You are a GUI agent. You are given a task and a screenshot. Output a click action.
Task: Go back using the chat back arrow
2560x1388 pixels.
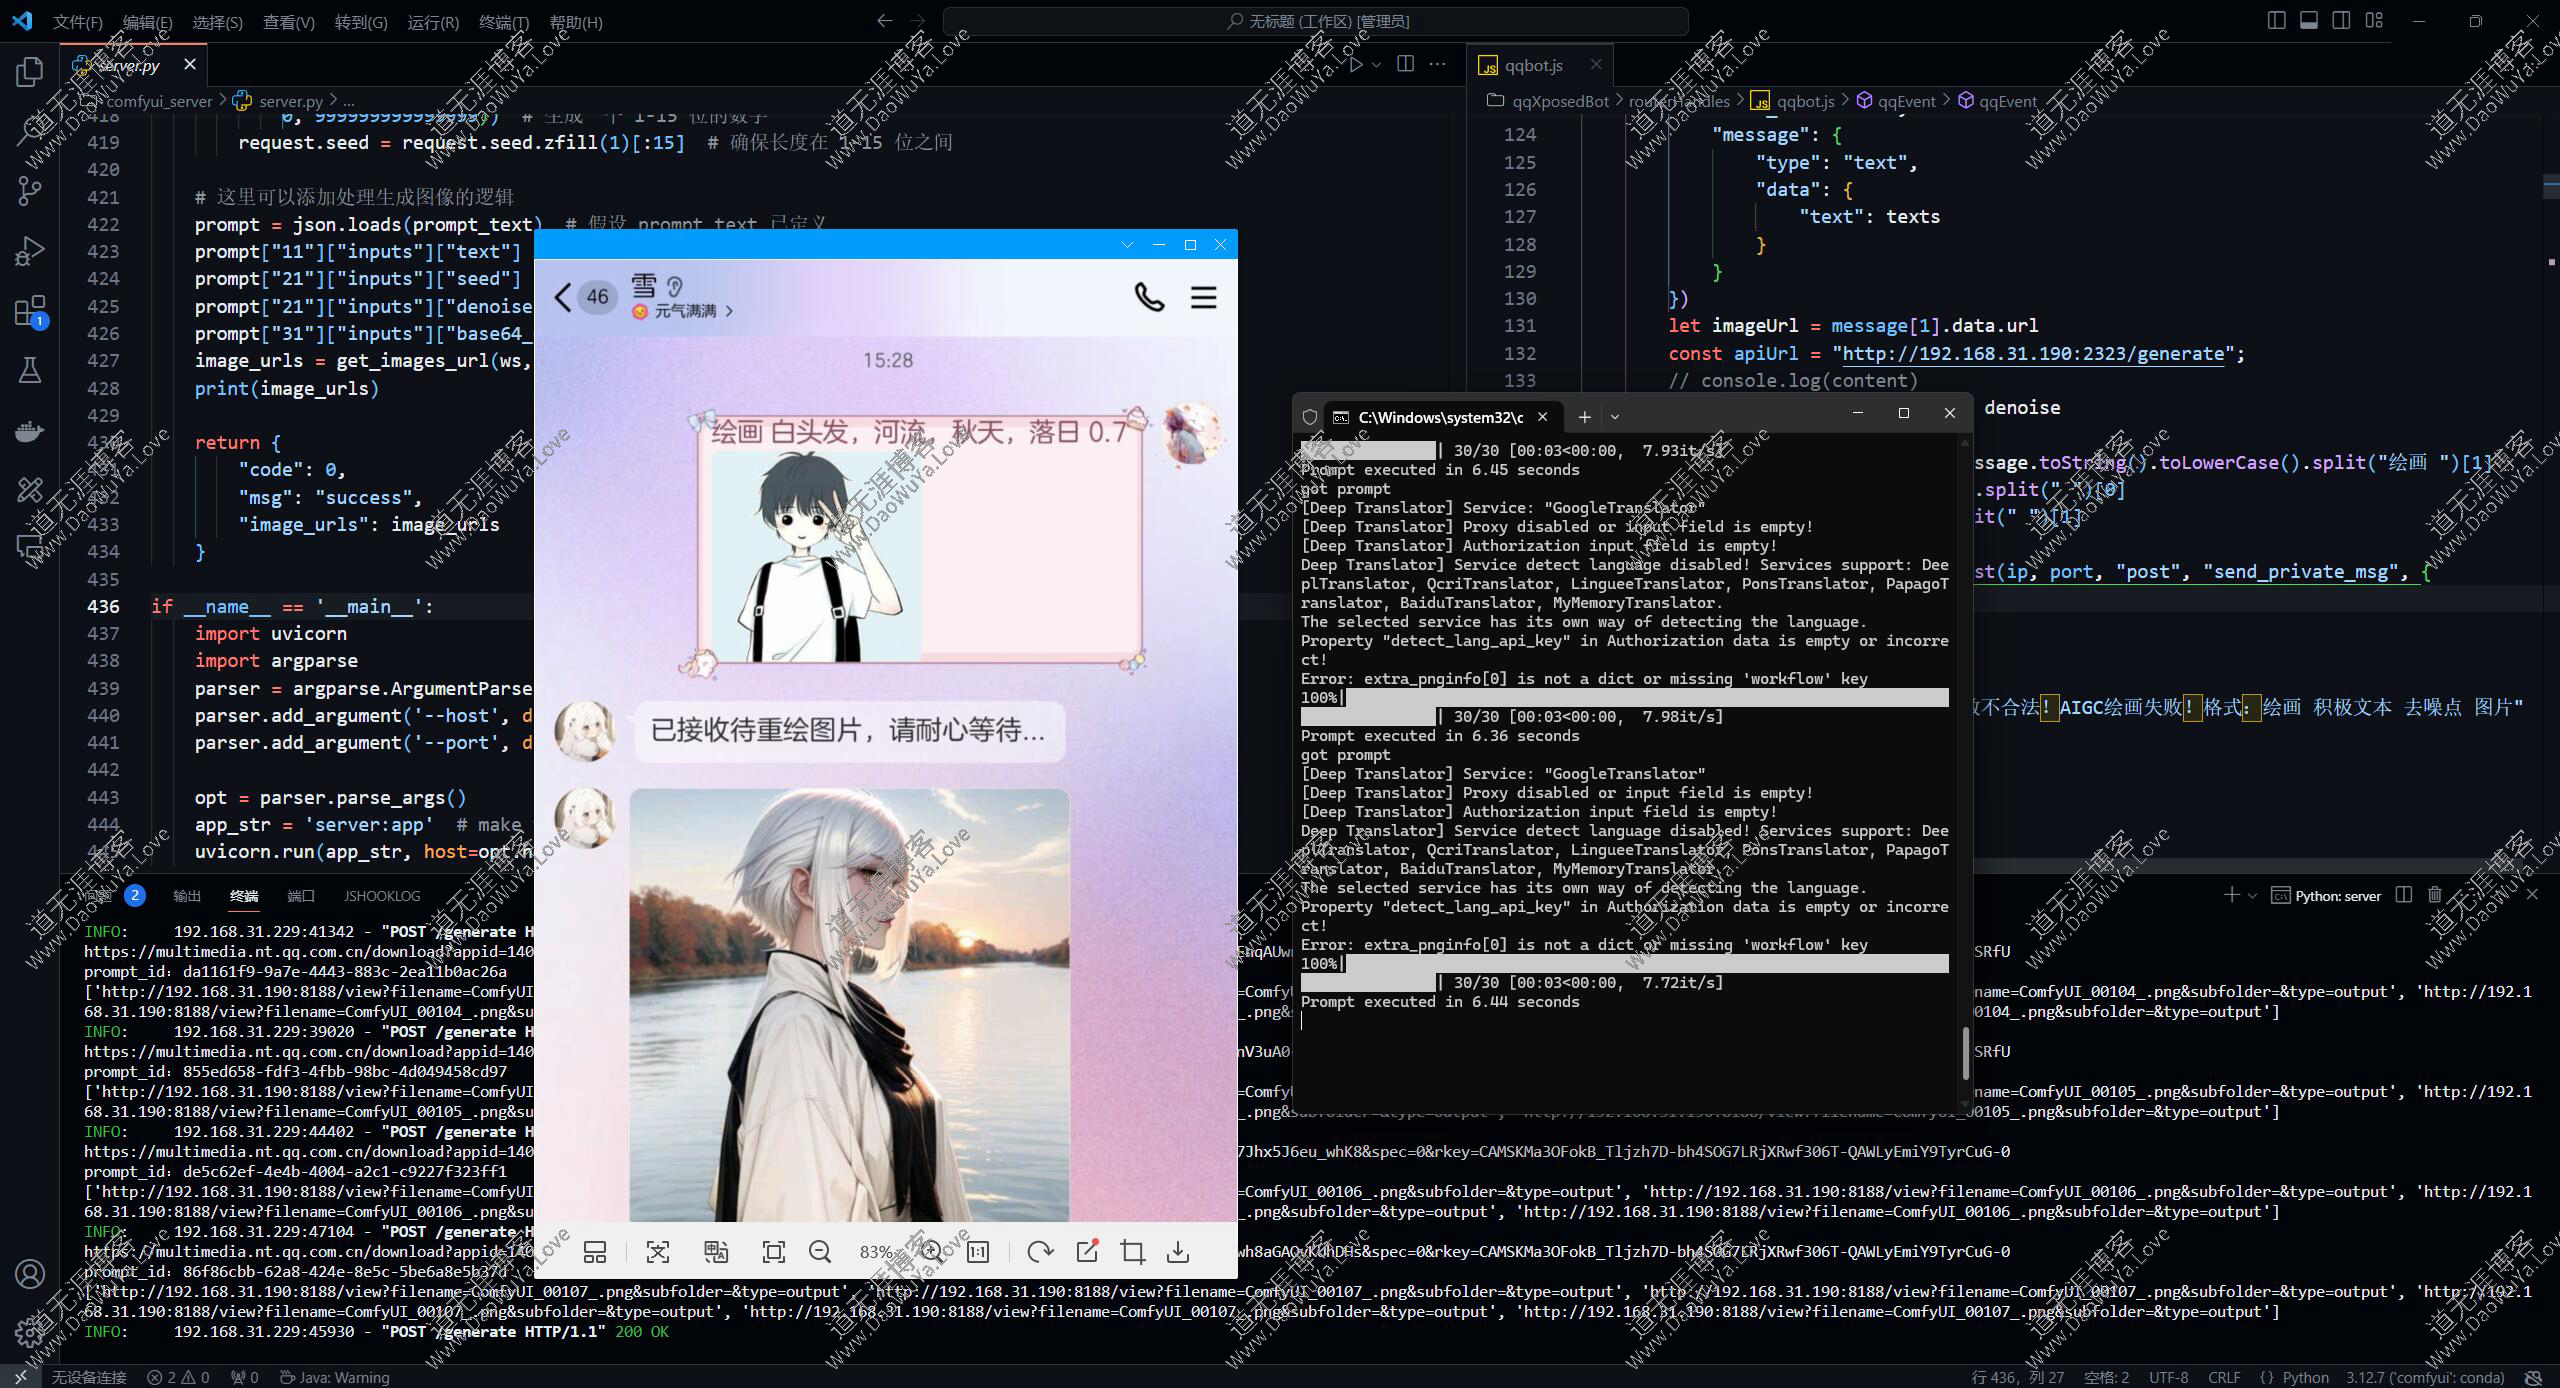(562, 297)
